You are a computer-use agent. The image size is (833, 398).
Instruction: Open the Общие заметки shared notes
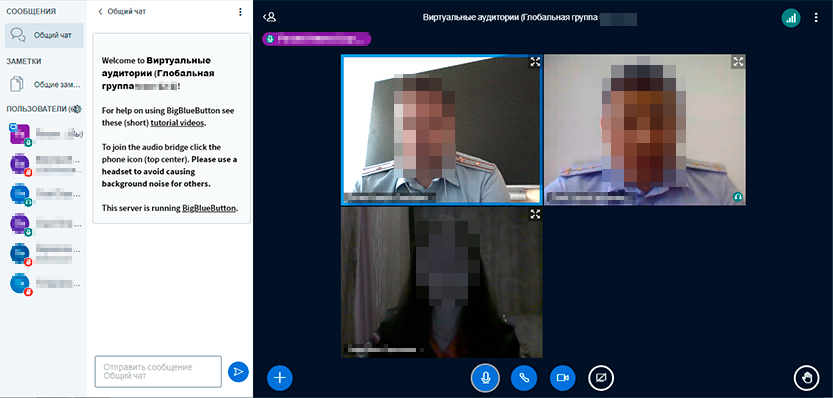(44, 84)
